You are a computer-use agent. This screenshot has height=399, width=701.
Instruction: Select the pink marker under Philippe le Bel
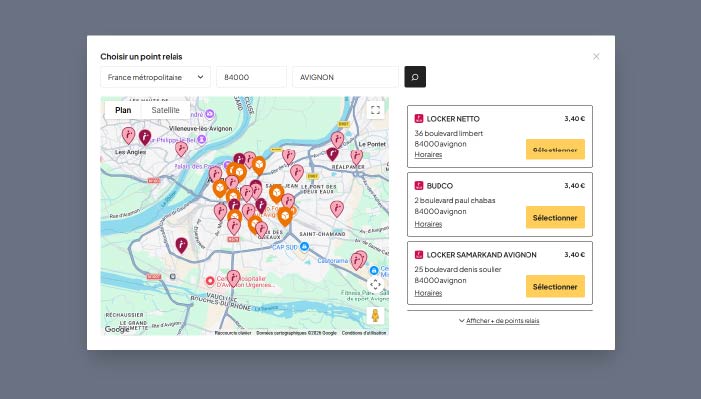pyautogui.click(x=181, y=149)
